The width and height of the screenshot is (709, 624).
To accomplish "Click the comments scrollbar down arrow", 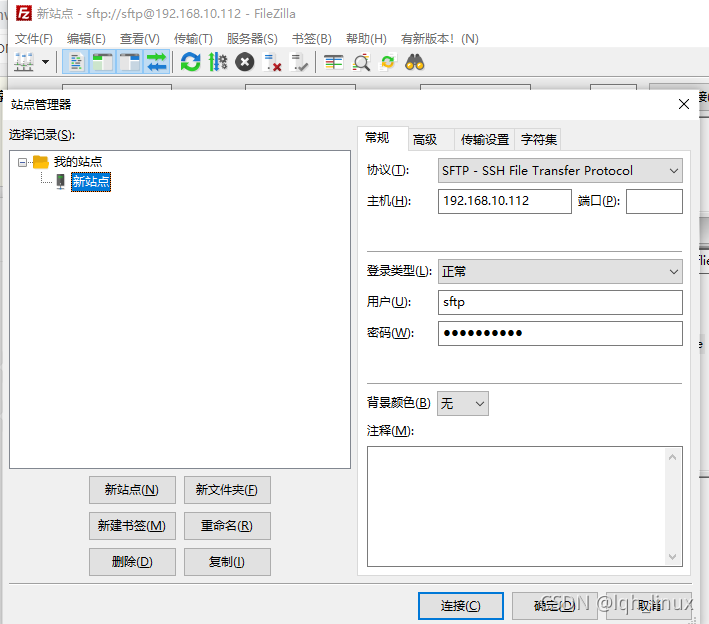I will [672, 557].
